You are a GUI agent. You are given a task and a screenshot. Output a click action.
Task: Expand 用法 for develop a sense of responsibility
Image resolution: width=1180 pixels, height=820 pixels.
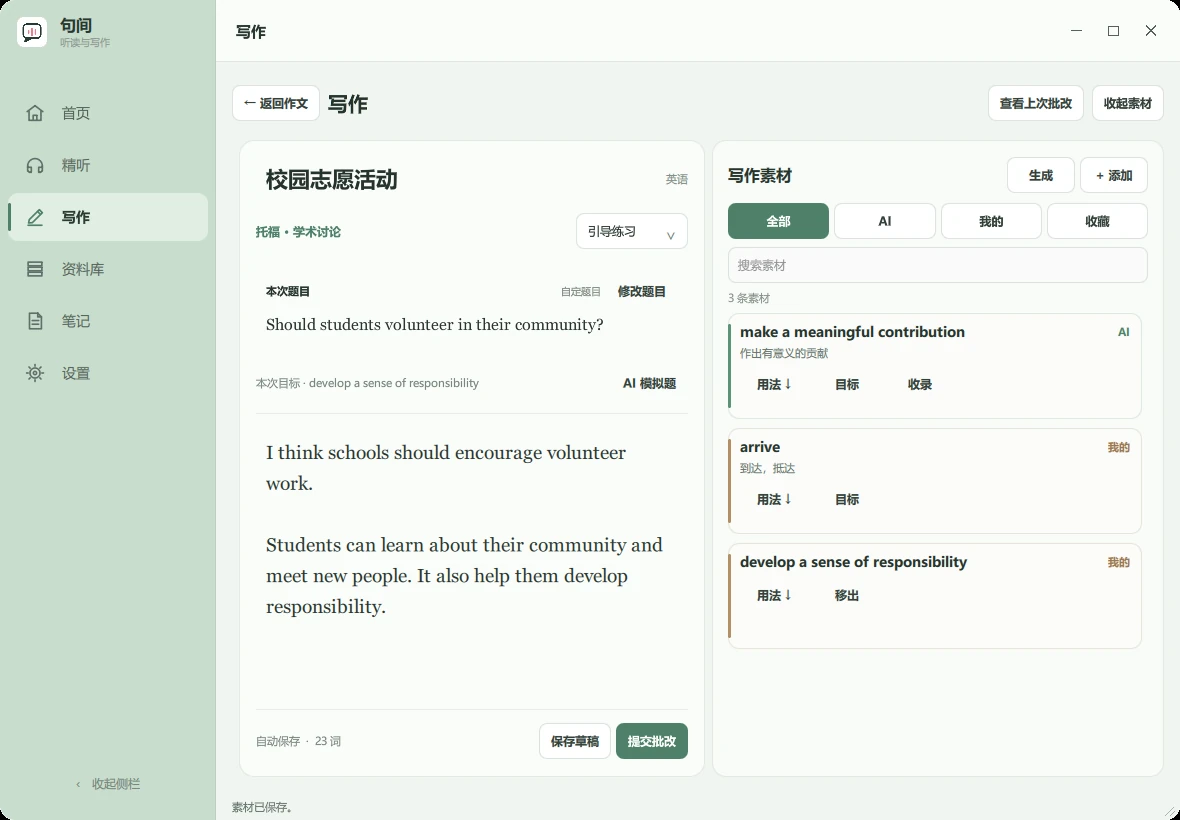774,596
